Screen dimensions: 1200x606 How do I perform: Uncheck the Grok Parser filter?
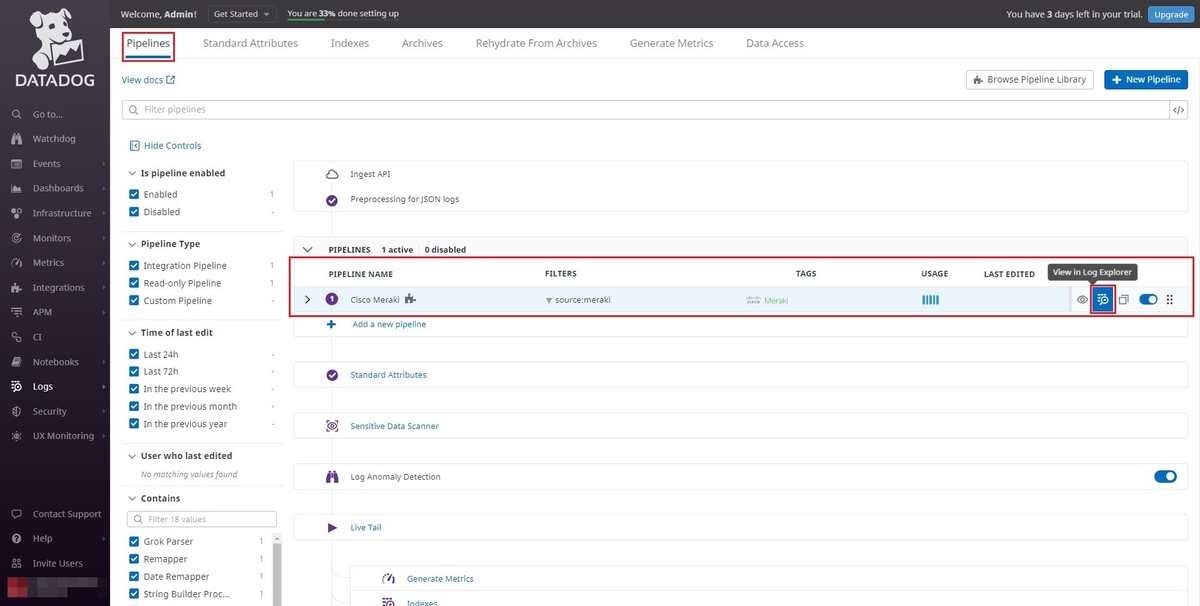133,541
